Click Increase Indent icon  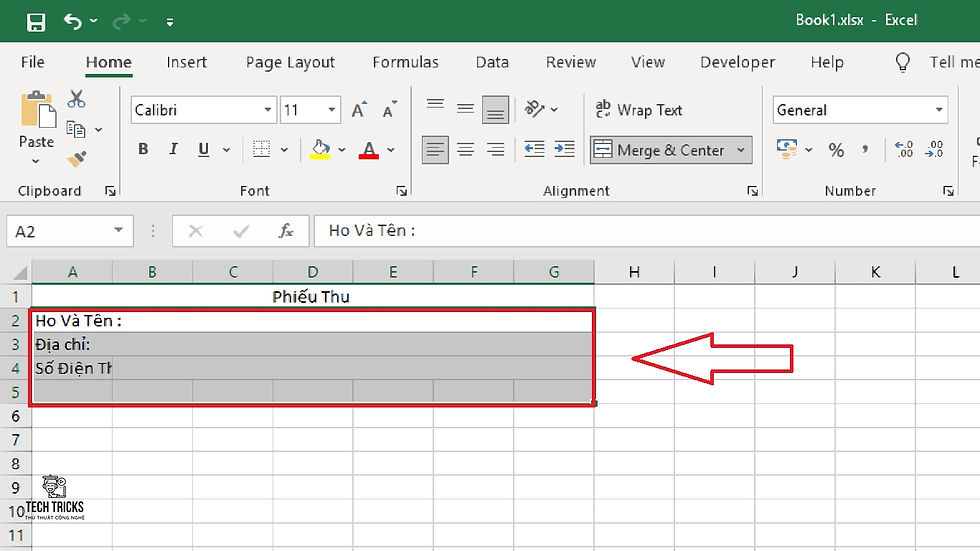click(x=564, y=150)
